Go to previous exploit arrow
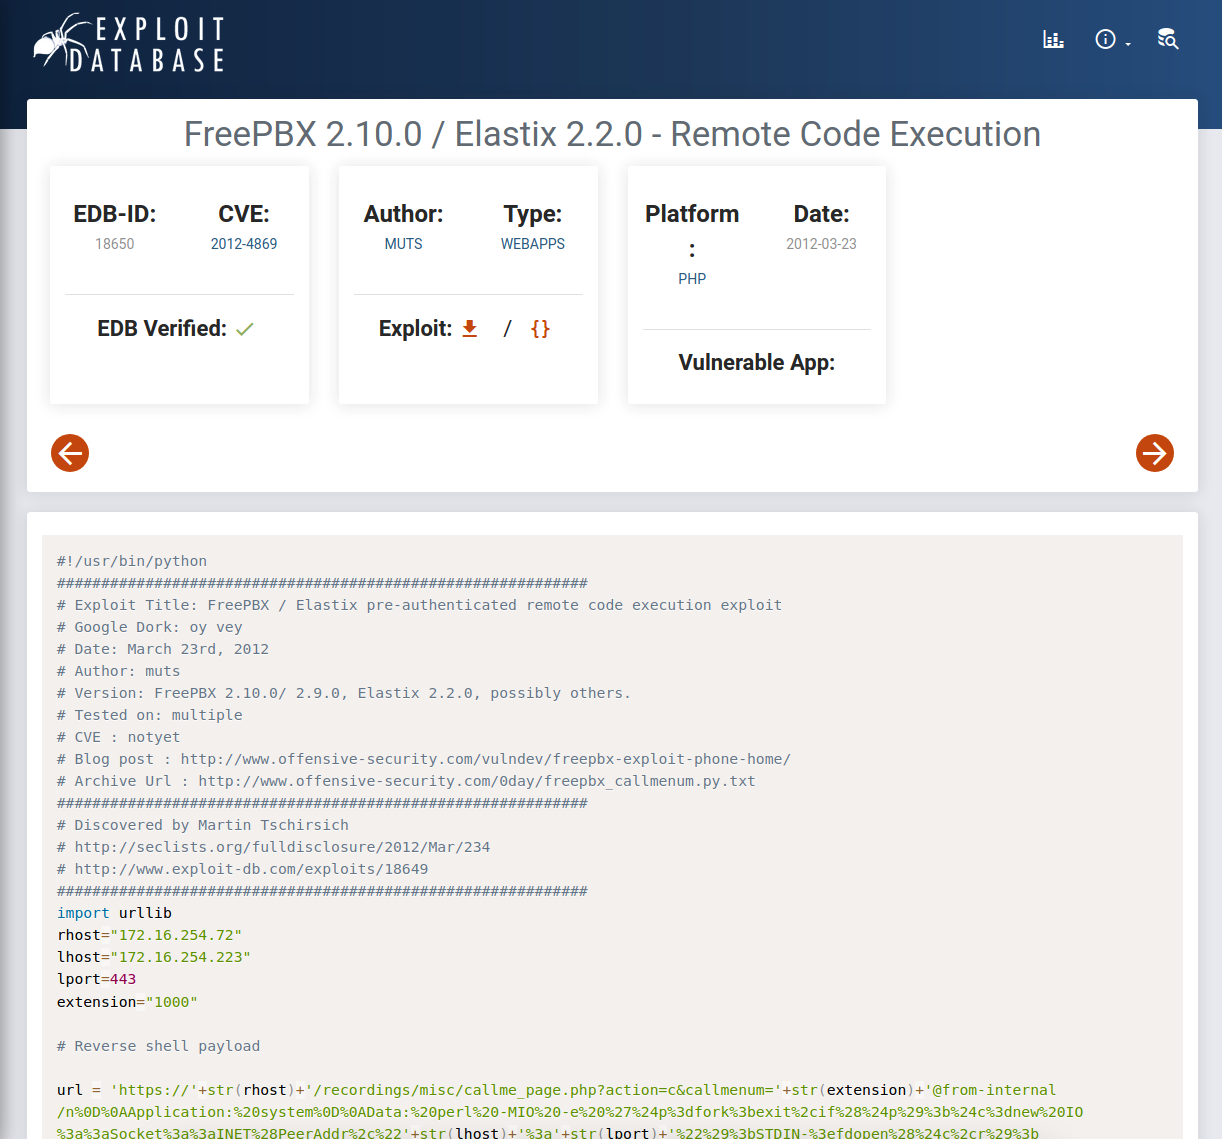This screenshot has height=1139, width=1222. click(70, 453)
